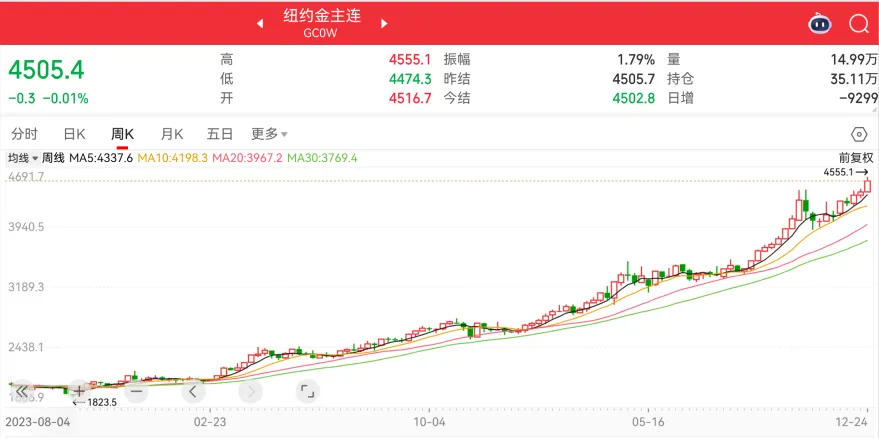Zoom in chart with plus button

80,391
